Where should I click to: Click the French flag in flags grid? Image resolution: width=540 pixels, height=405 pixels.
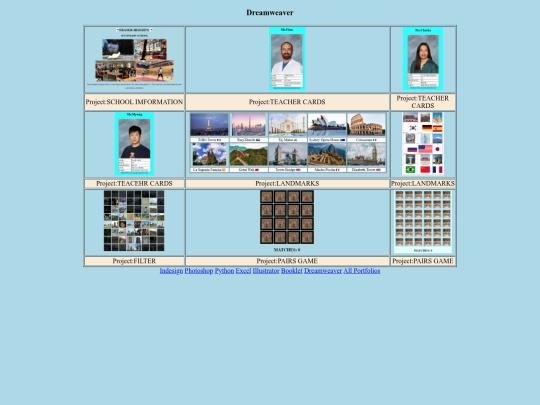(437, 169)
